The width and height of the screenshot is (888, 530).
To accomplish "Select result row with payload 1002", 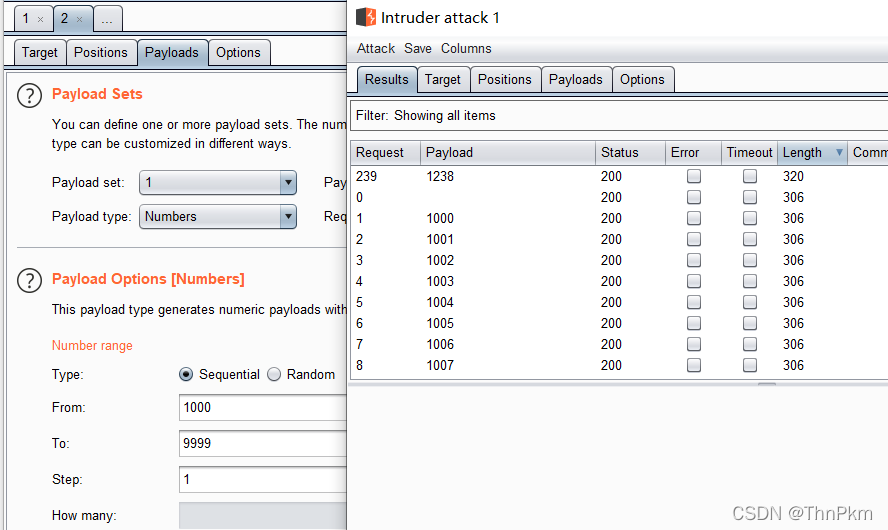I will pos(619,260).
